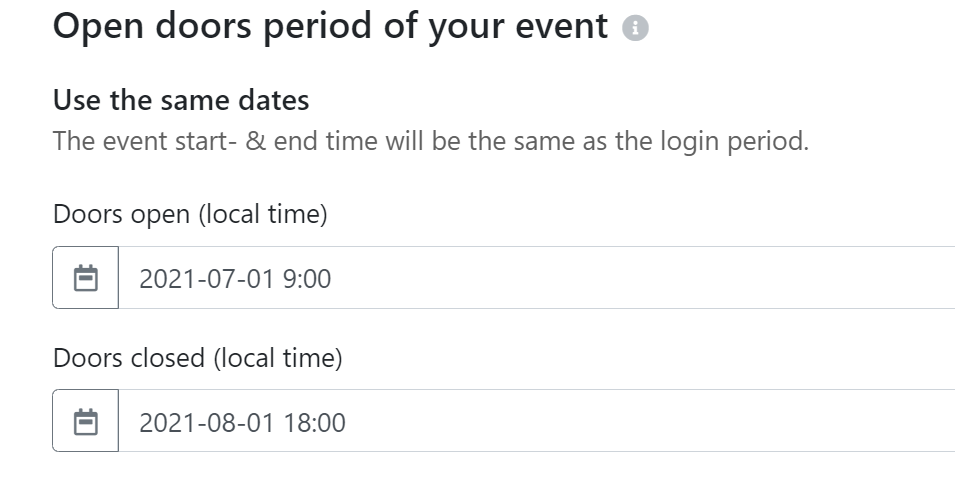The height and width of the screenshot is (482, 955).
Task: Click the login period description text
Action: coord(430,141)
